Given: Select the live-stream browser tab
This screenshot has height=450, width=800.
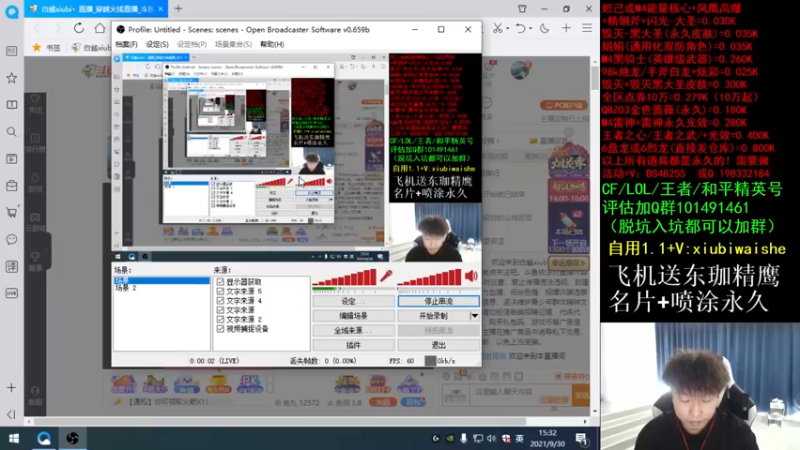Looking at the screenshot, I should coord(94,9).
